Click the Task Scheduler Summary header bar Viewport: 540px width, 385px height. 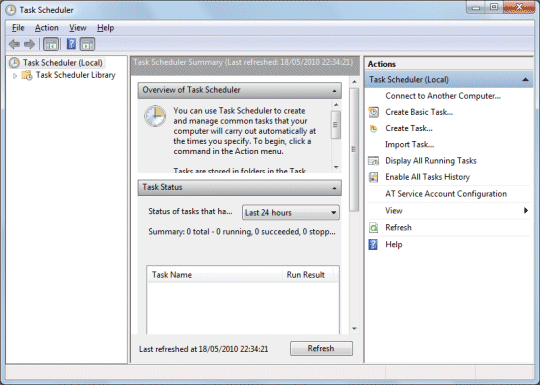[245, 65]
